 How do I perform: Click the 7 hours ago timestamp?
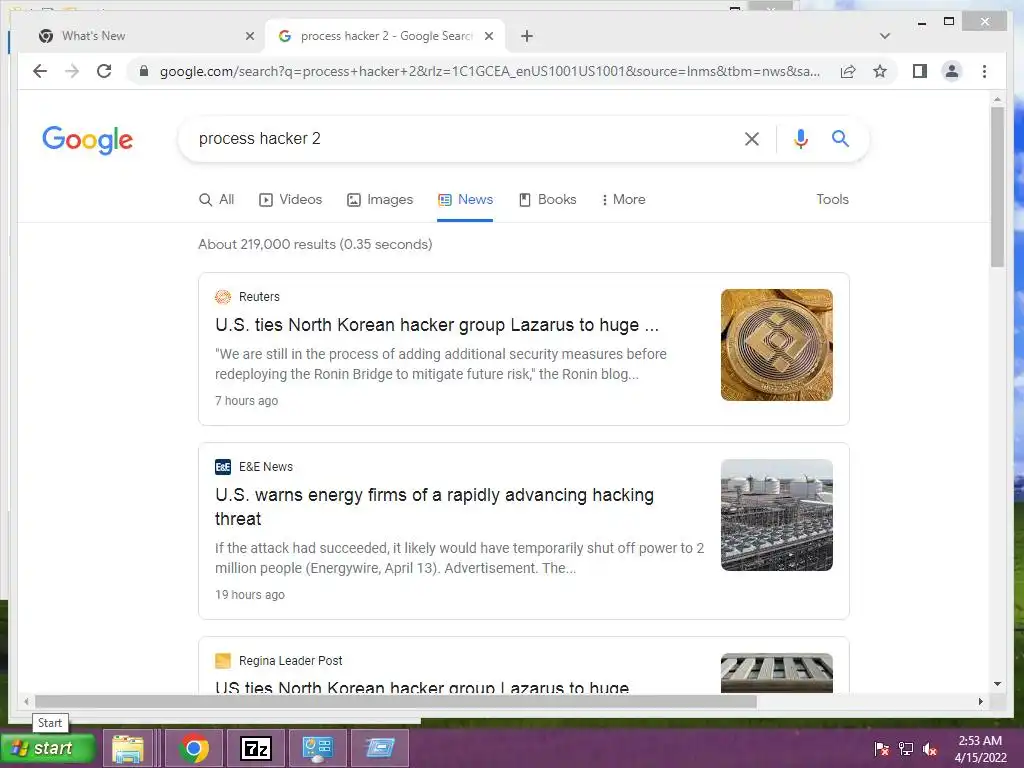pyautogui.click(x=246, y=401)
